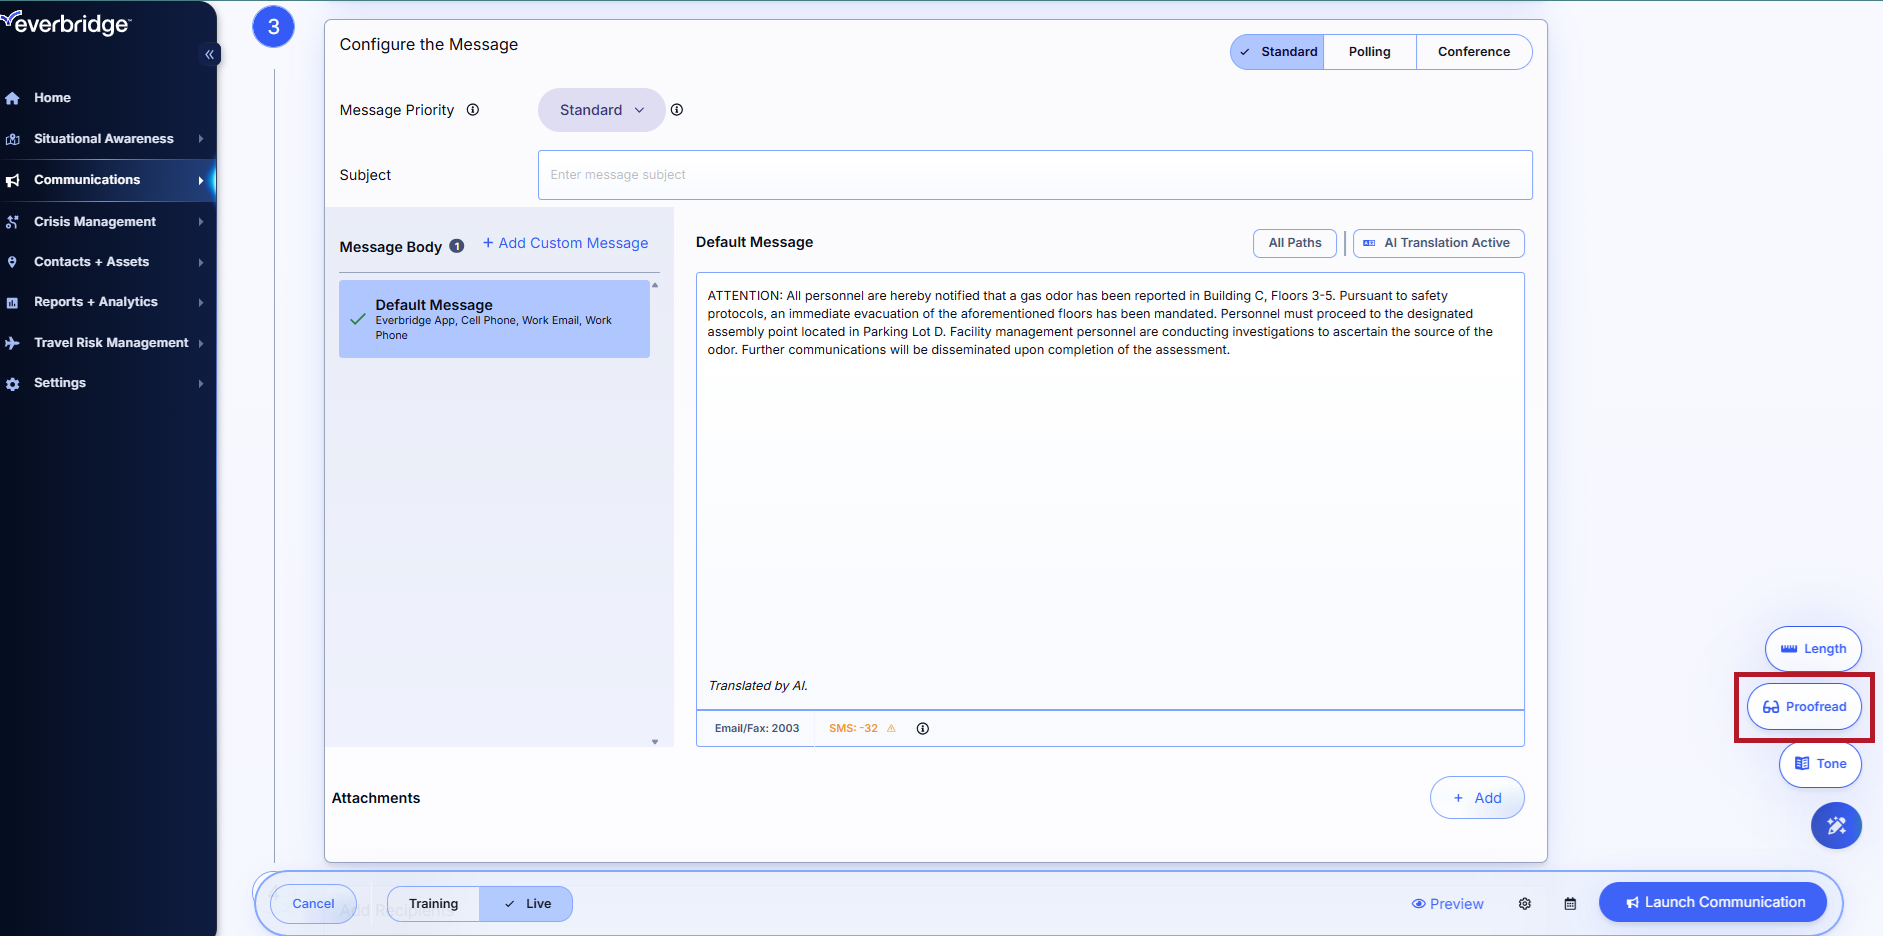This screenshot has width=1883, height=941.
Task: Click the AI assistant magic wand button
Action: tap(1836, 826)
